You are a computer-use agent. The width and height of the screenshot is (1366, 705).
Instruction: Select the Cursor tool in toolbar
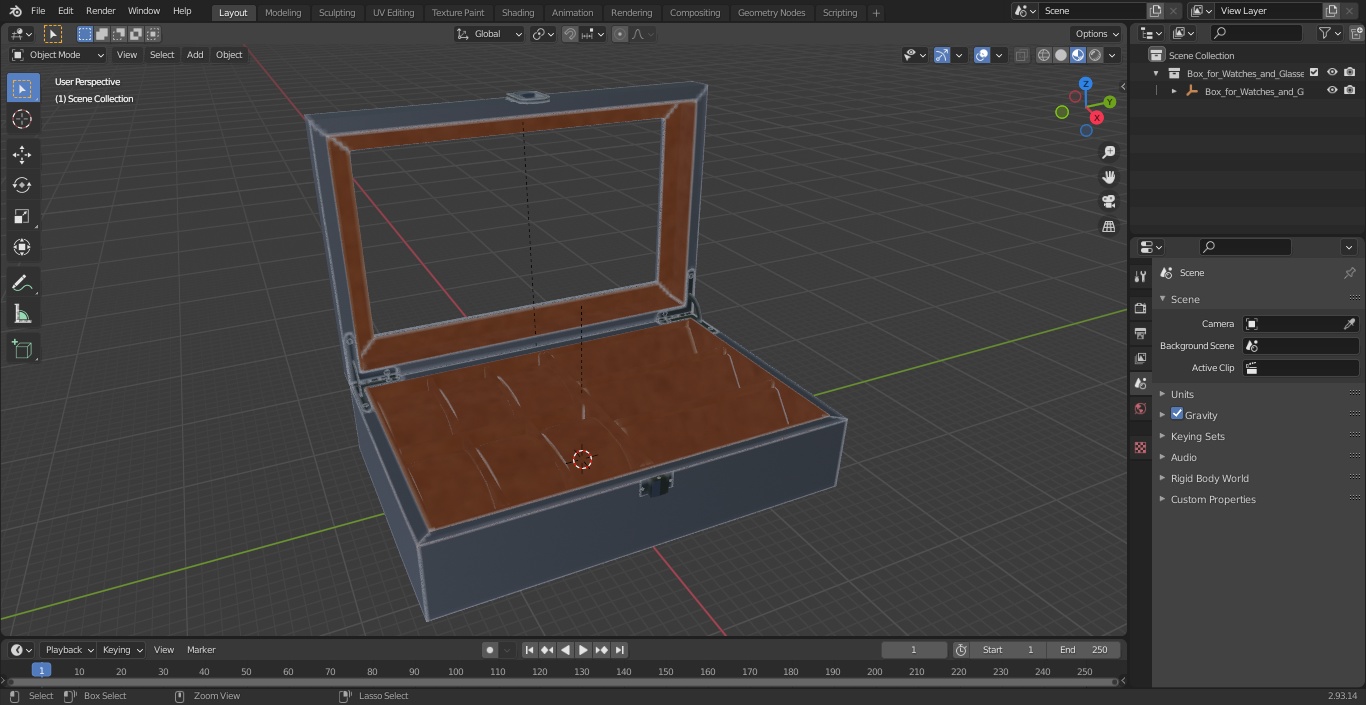coord(22,120)
